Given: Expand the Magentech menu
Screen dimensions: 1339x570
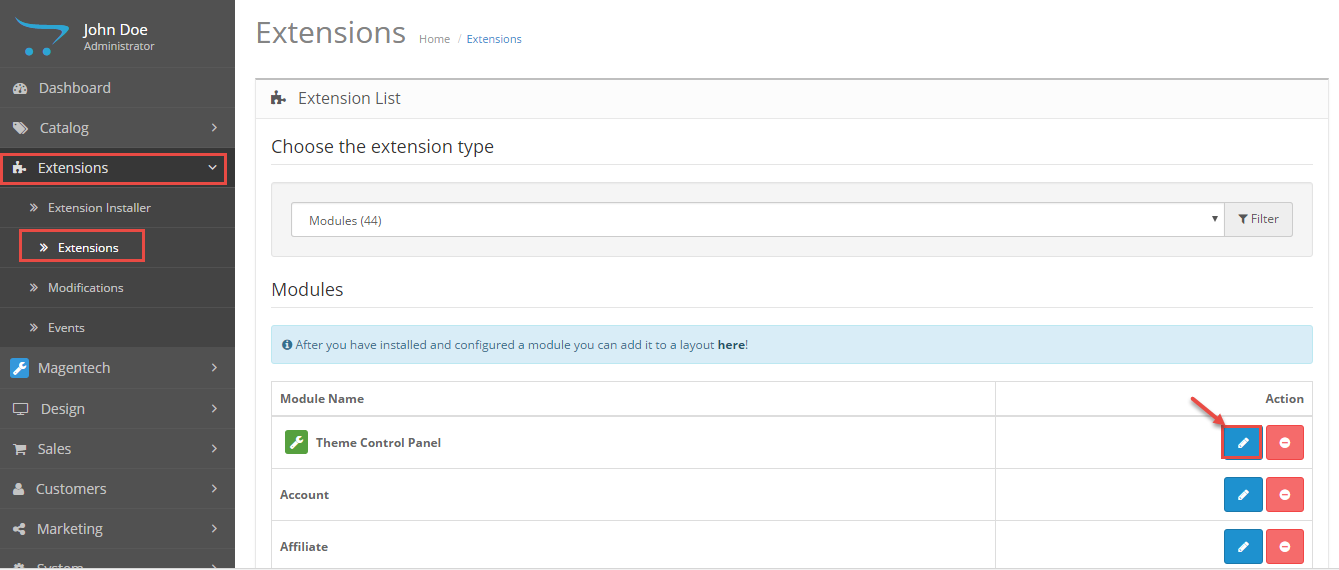Looking at the screenshot, I should point(74,368).
